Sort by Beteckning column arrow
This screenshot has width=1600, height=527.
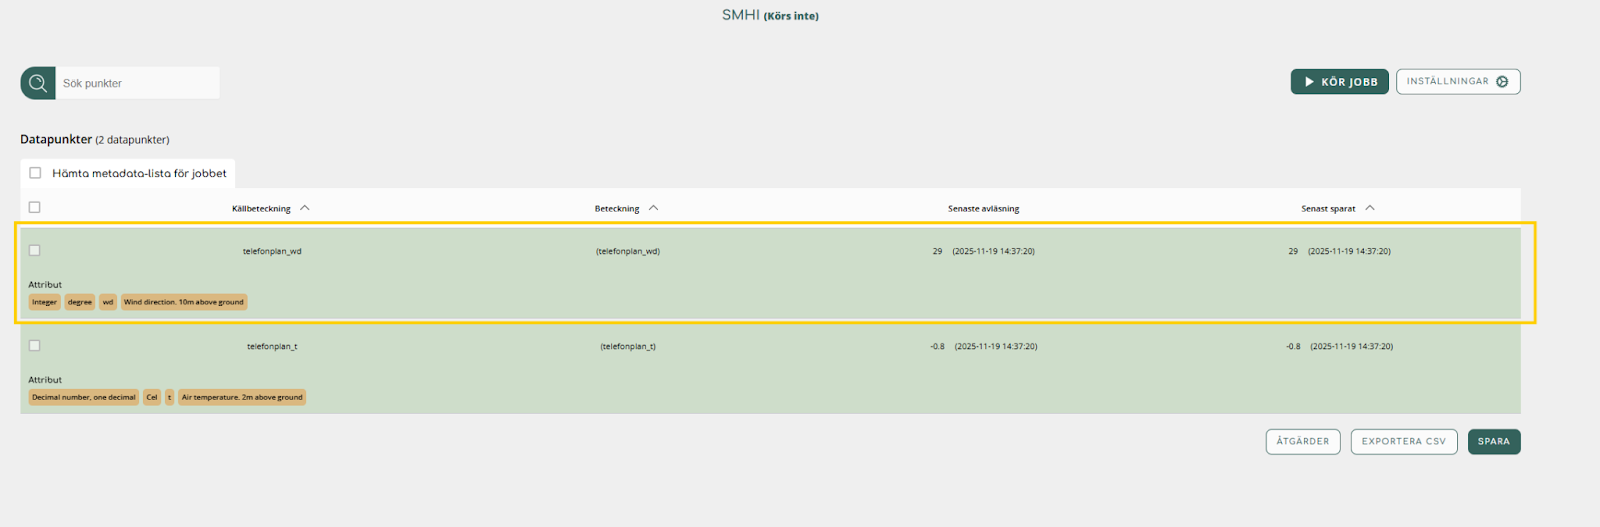(x=653, y=208)
